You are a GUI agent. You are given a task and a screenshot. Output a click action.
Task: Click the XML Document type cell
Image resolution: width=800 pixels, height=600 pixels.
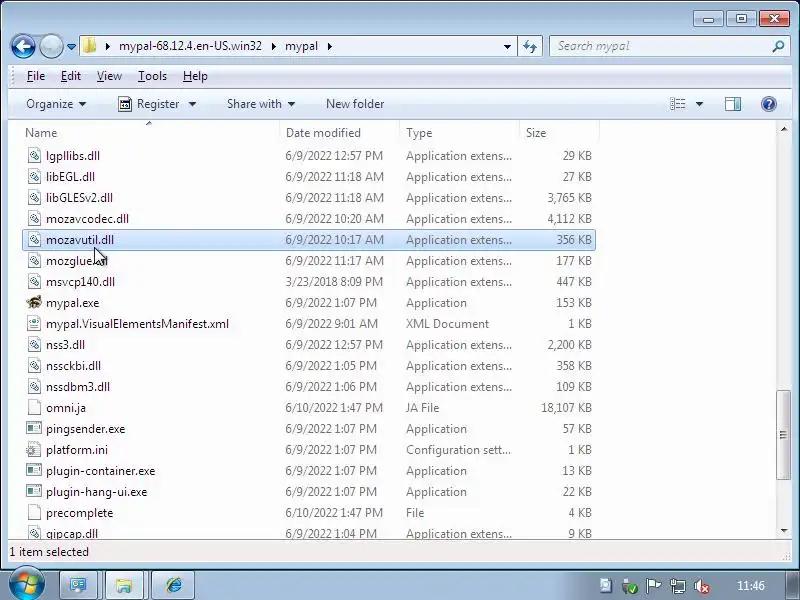447,323
